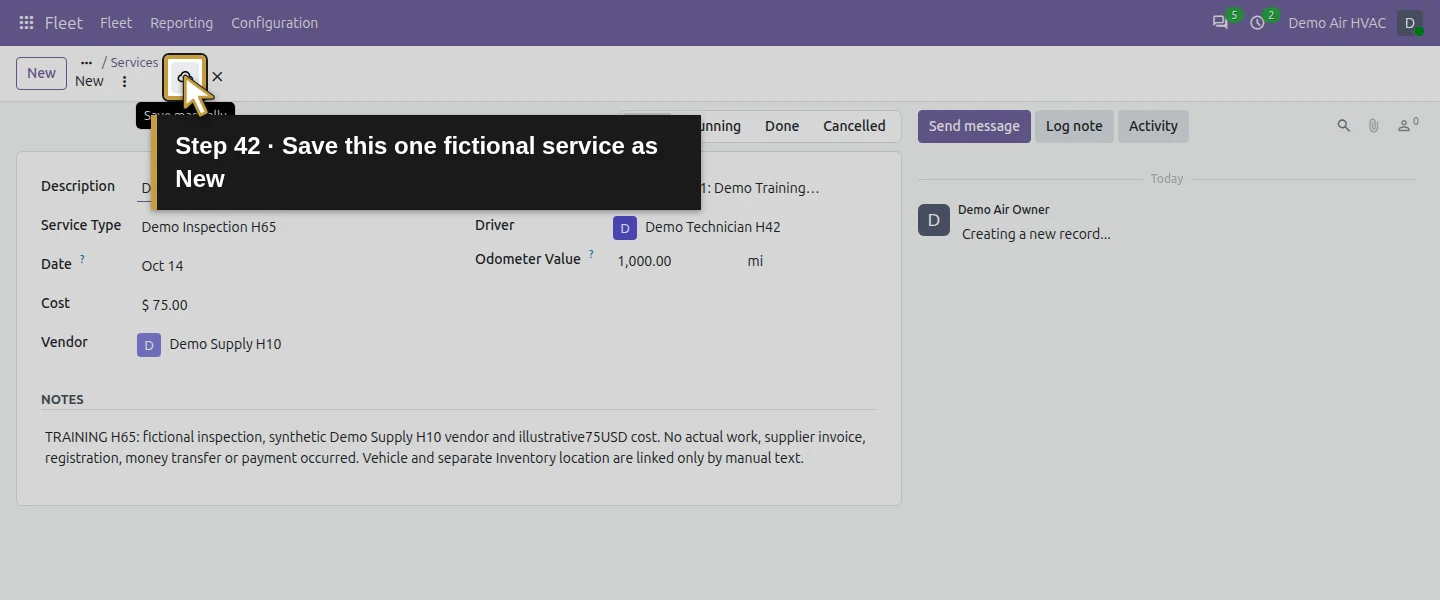Screen dimensions: 1440x600
Task: Click the Demo Air Owner author name
Action: (x=1003, y=210)
